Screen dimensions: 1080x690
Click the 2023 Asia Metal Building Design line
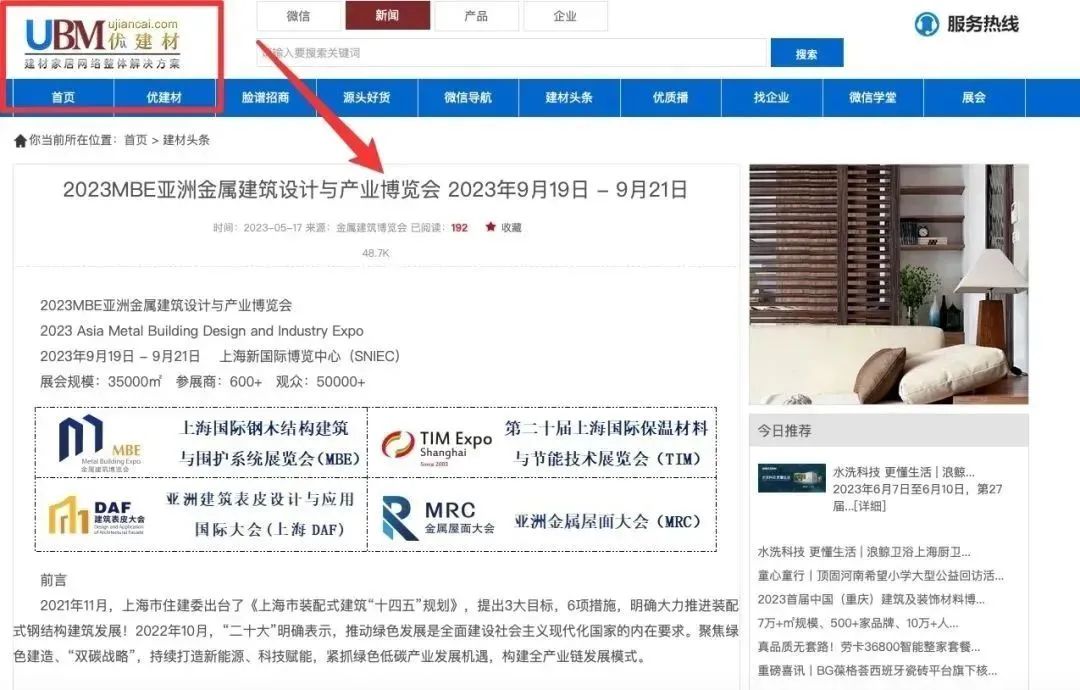point(202,331)
